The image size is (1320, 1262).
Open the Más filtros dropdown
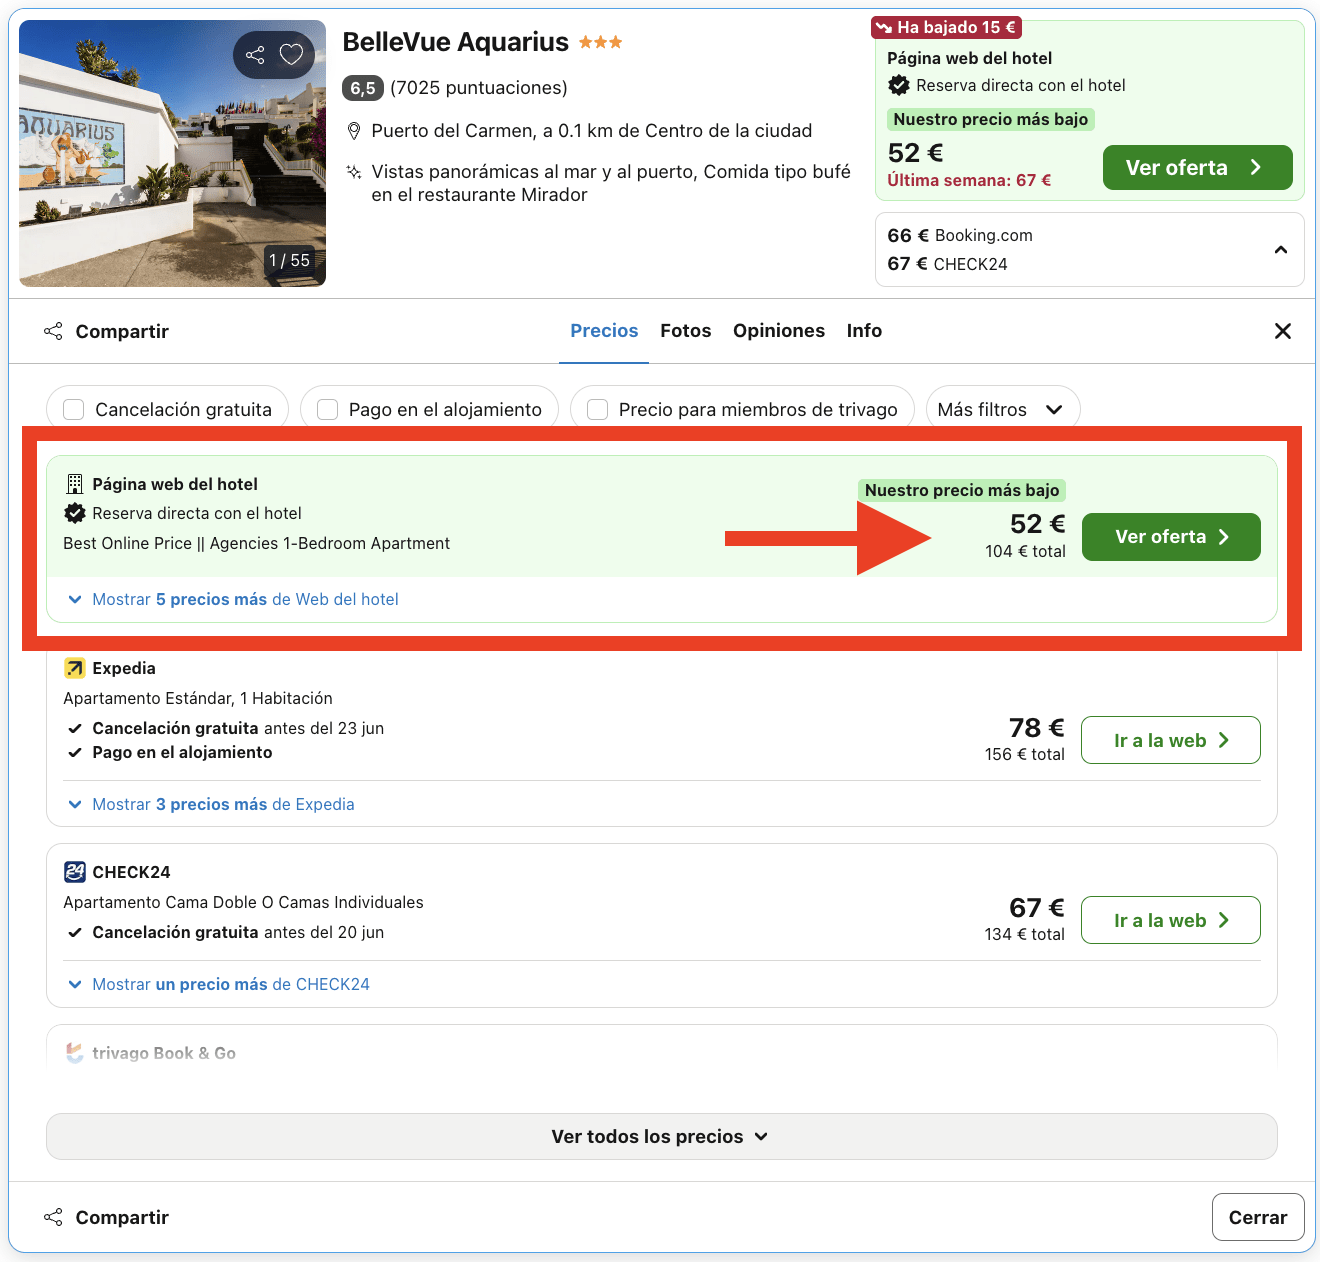[x=1002, y=409]
